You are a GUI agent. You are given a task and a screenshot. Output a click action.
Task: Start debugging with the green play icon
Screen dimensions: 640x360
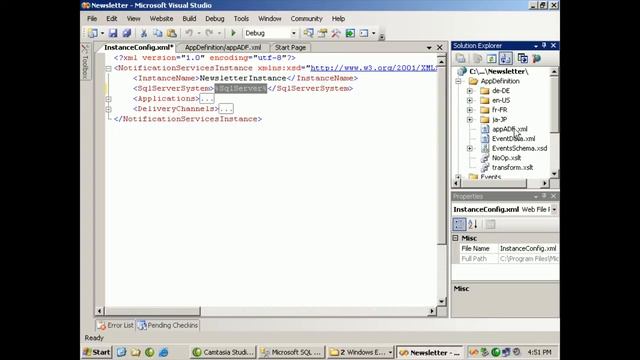point(233,33)
